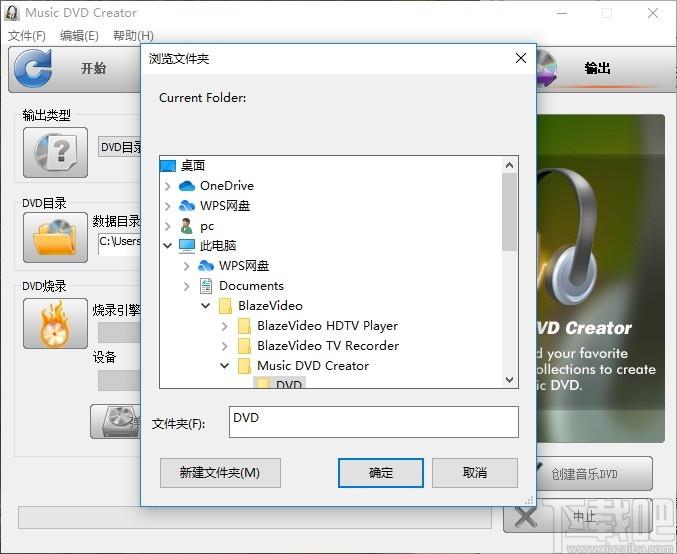Viewport: 677px width, 554px height.
Task: Click the DVD目录 output type field
Action: tap(120, 147)
